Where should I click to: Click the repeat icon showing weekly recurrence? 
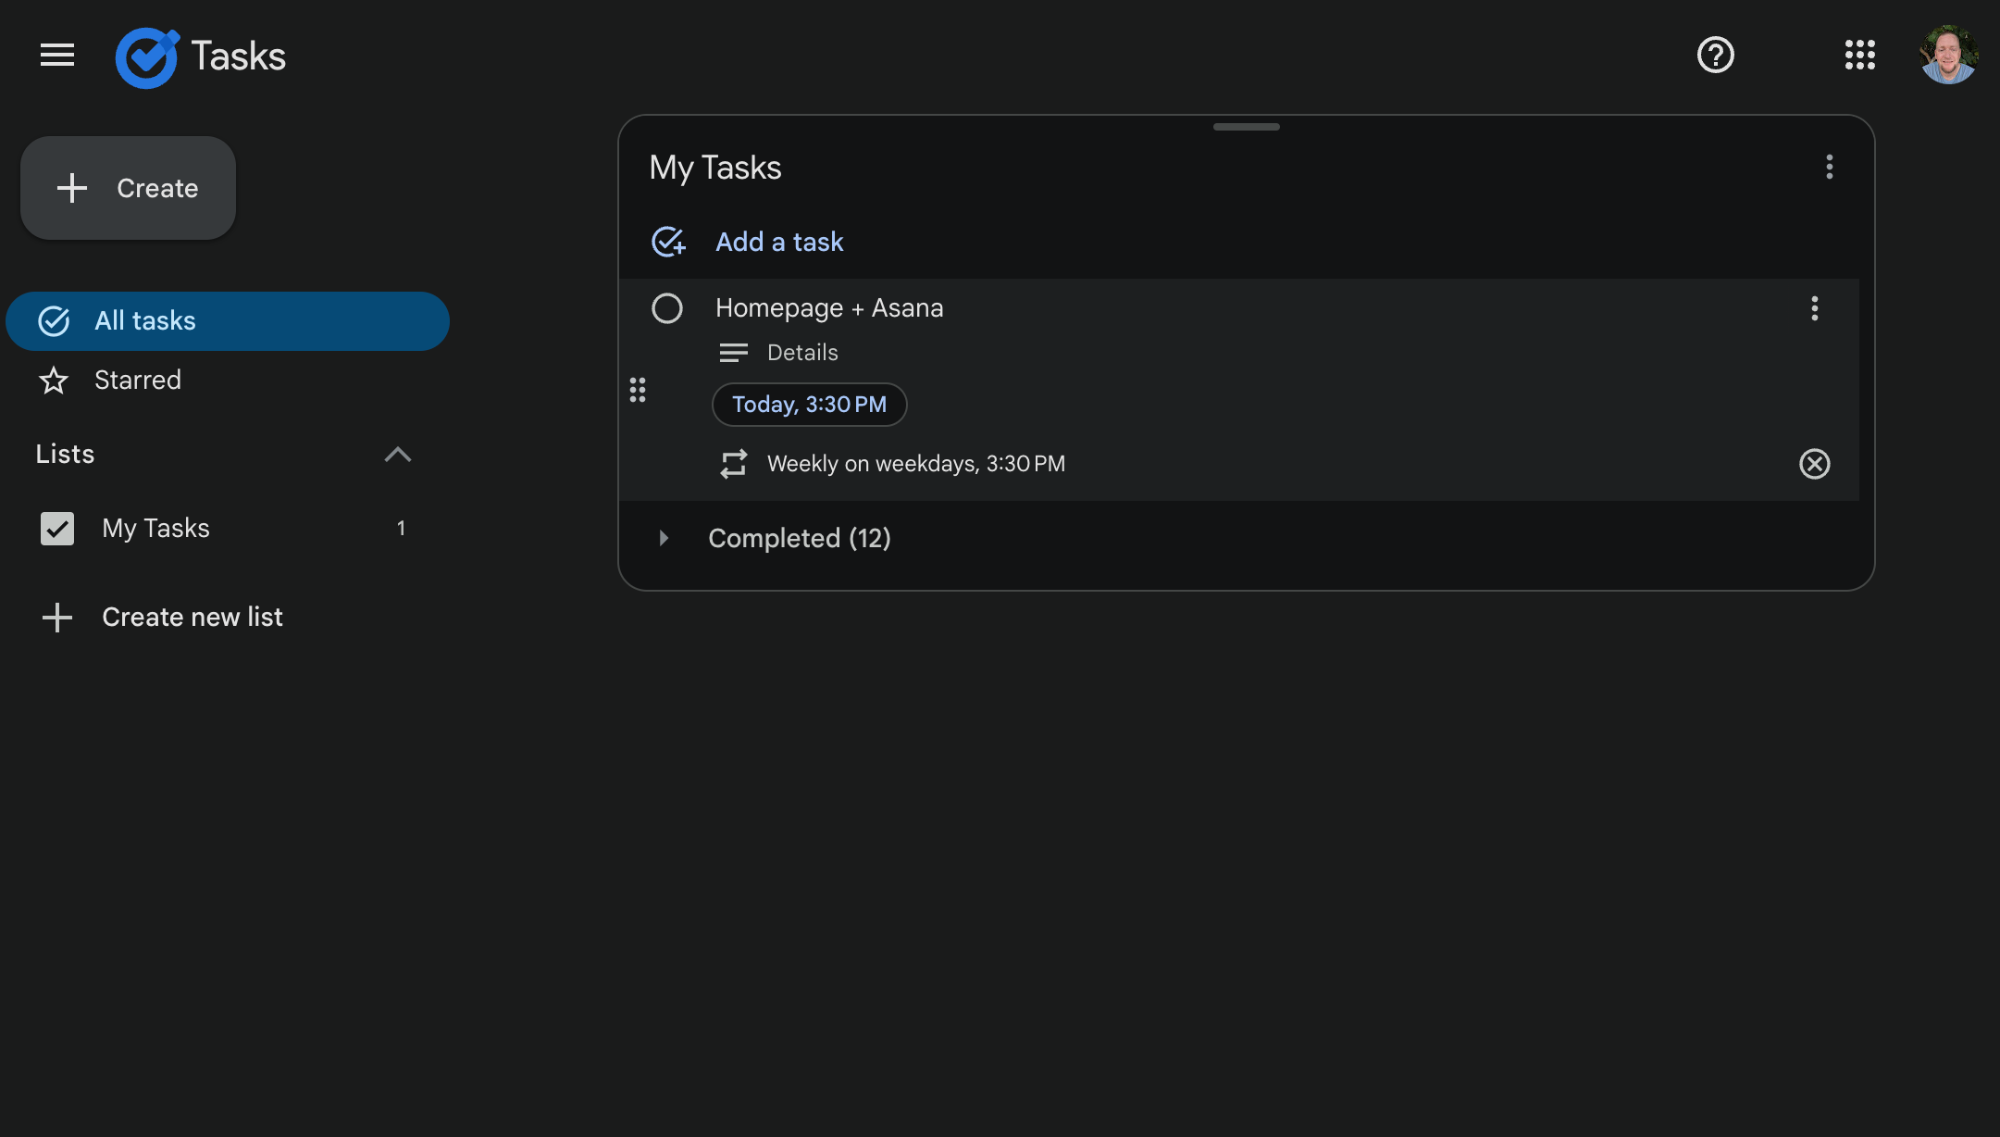point(734,463)
